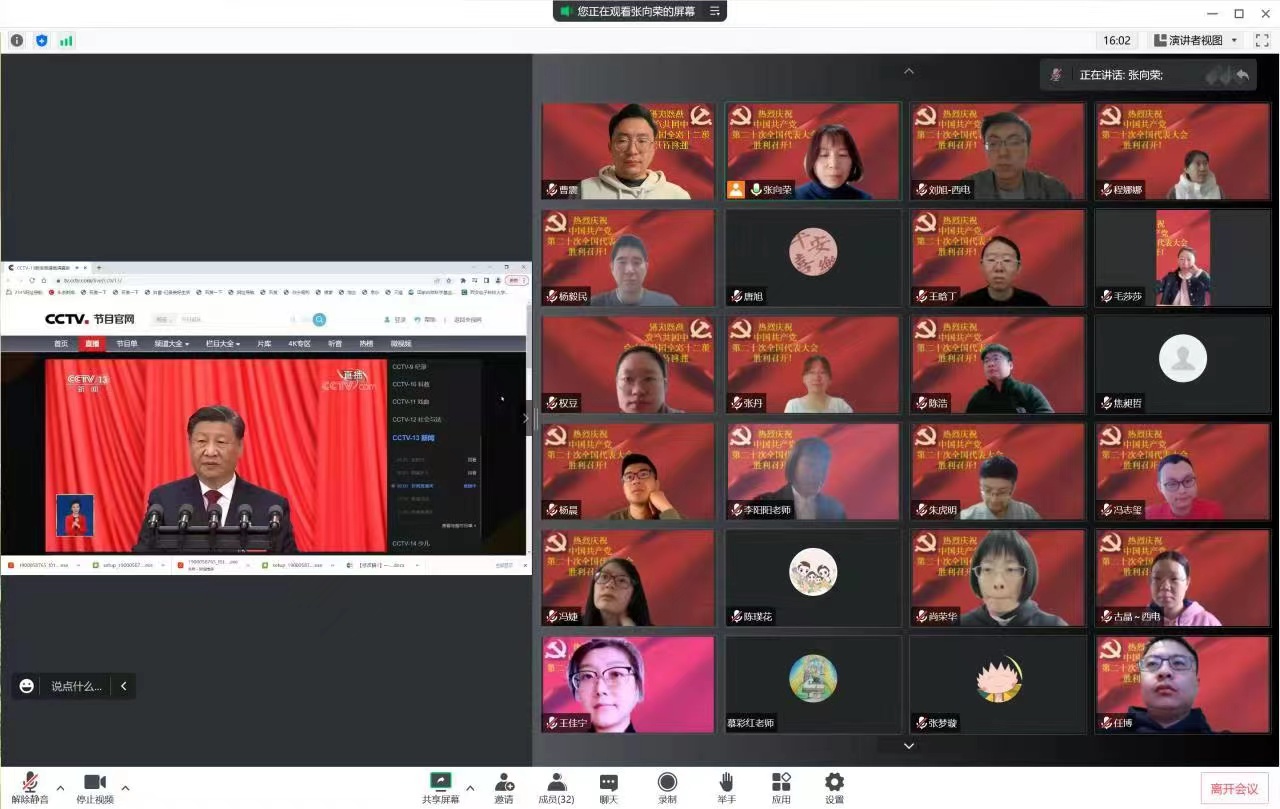Click the 说点什么 chat input field
The height and width of the screenshot is (809, 1280).
[77, 686]
